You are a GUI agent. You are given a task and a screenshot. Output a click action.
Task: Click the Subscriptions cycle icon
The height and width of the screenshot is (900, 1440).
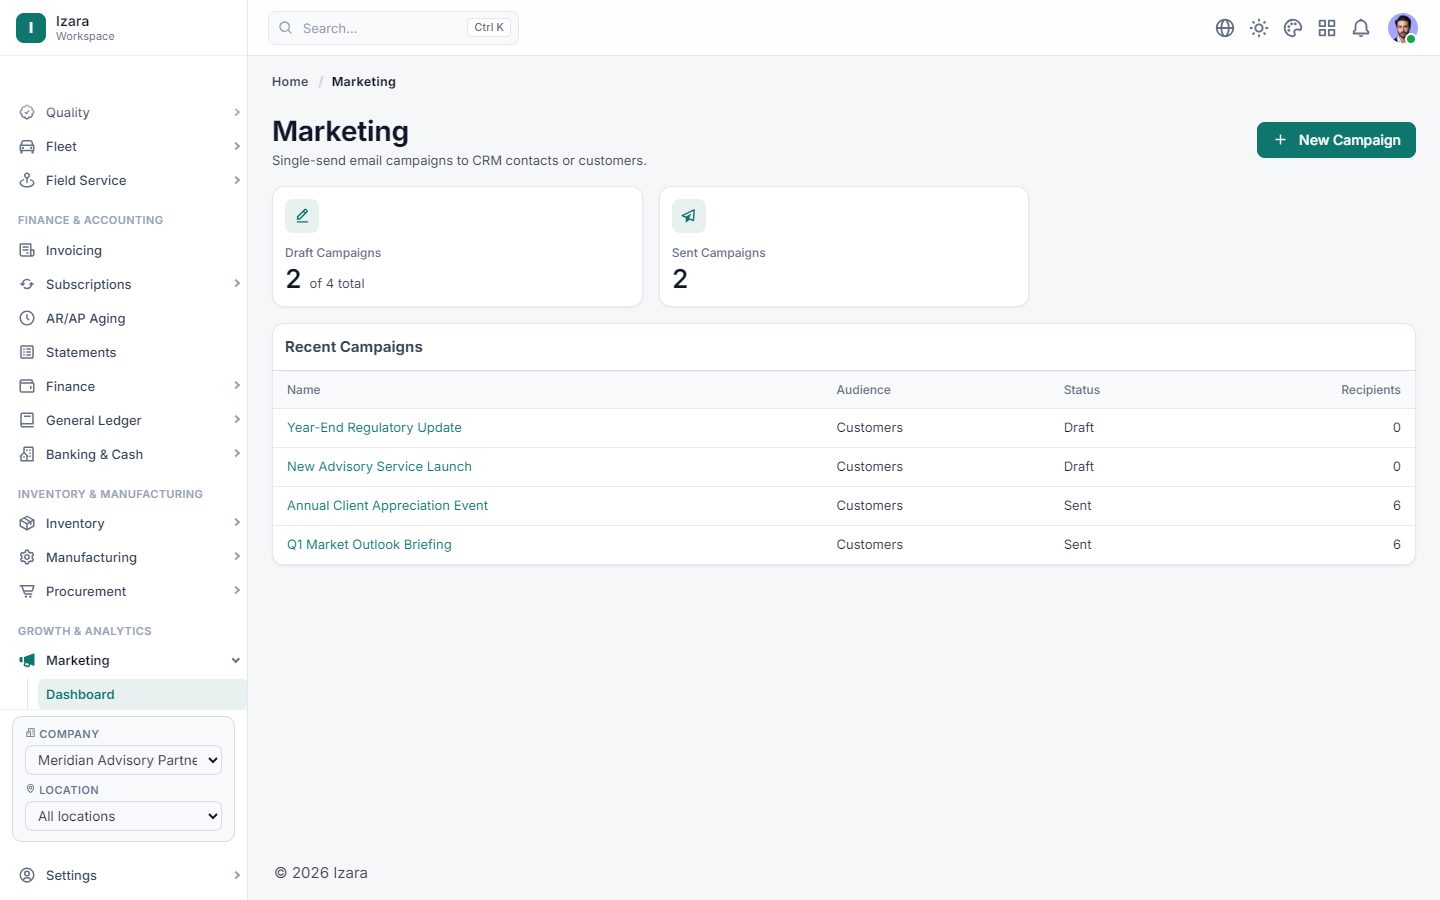(27, 284)
